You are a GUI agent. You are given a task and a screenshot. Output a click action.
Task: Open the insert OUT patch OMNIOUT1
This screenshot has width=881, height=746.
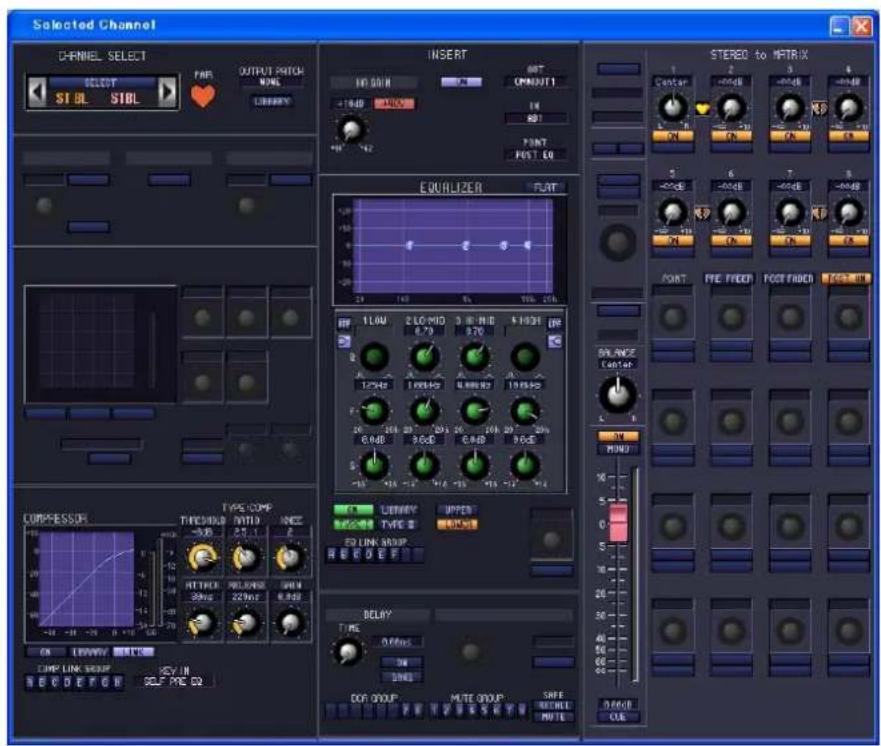point(535,82)
